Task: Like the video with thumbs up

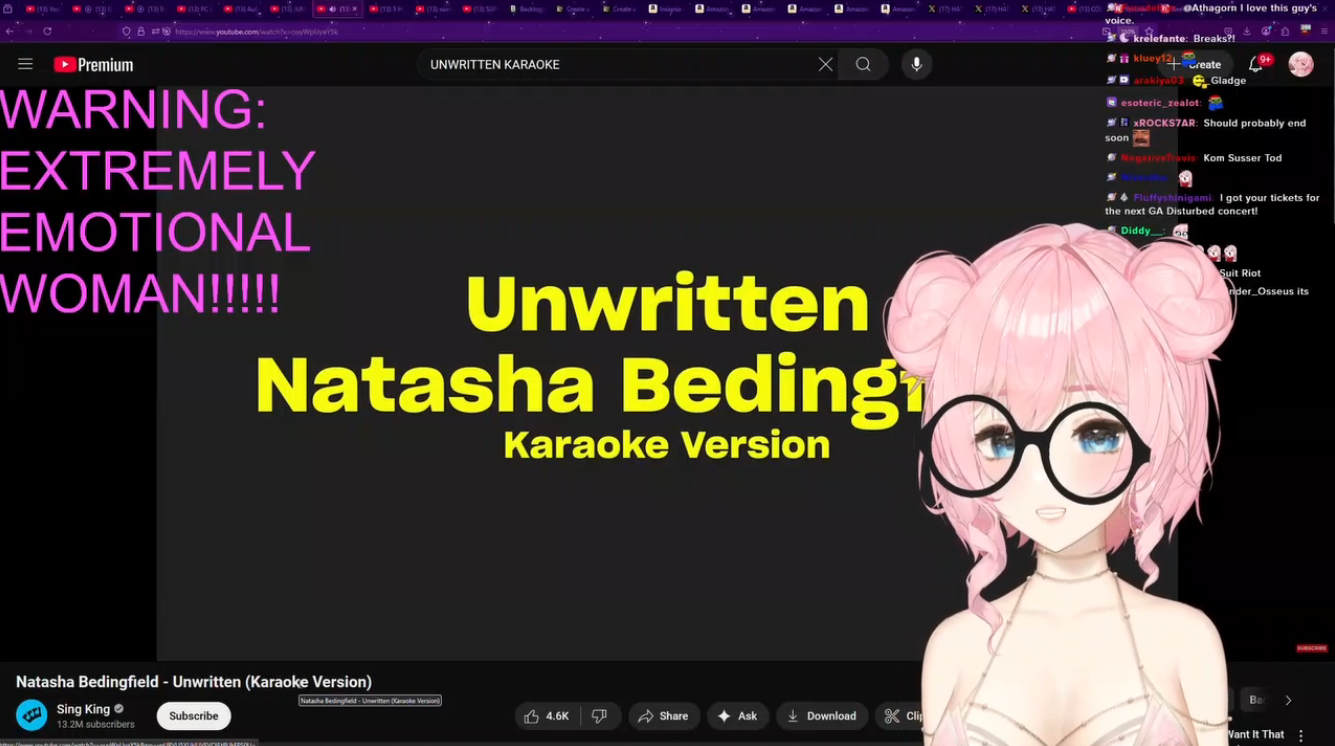Action: click(547, 716)
